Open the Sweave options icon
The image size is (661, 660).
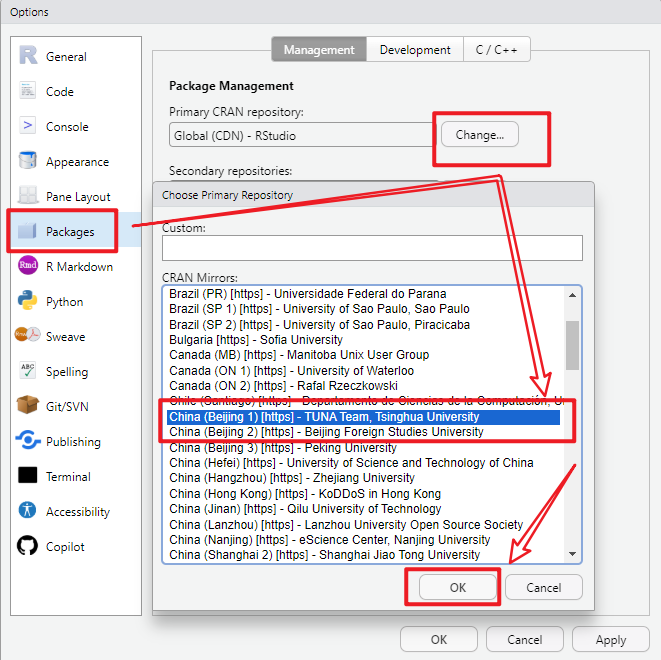28,337
